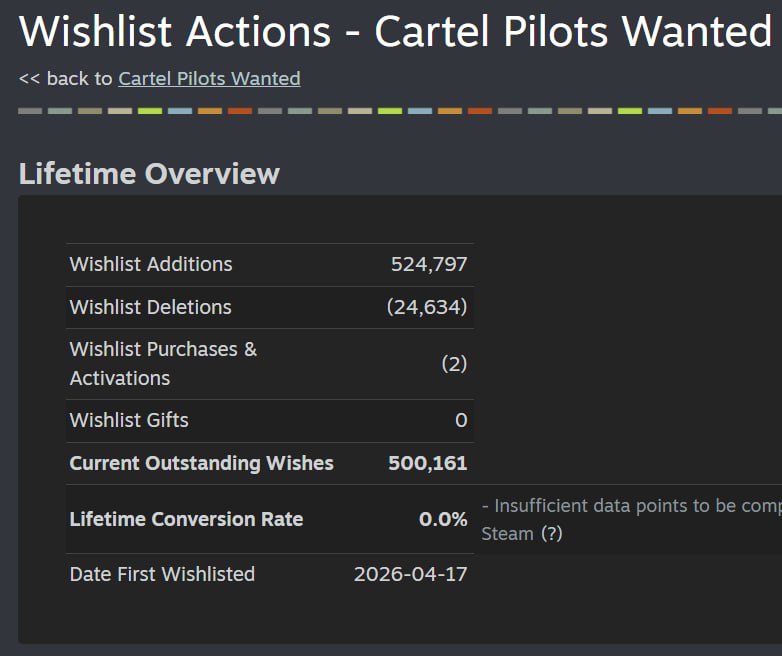Click the (?) help marker after Steam

pos(552,534)
